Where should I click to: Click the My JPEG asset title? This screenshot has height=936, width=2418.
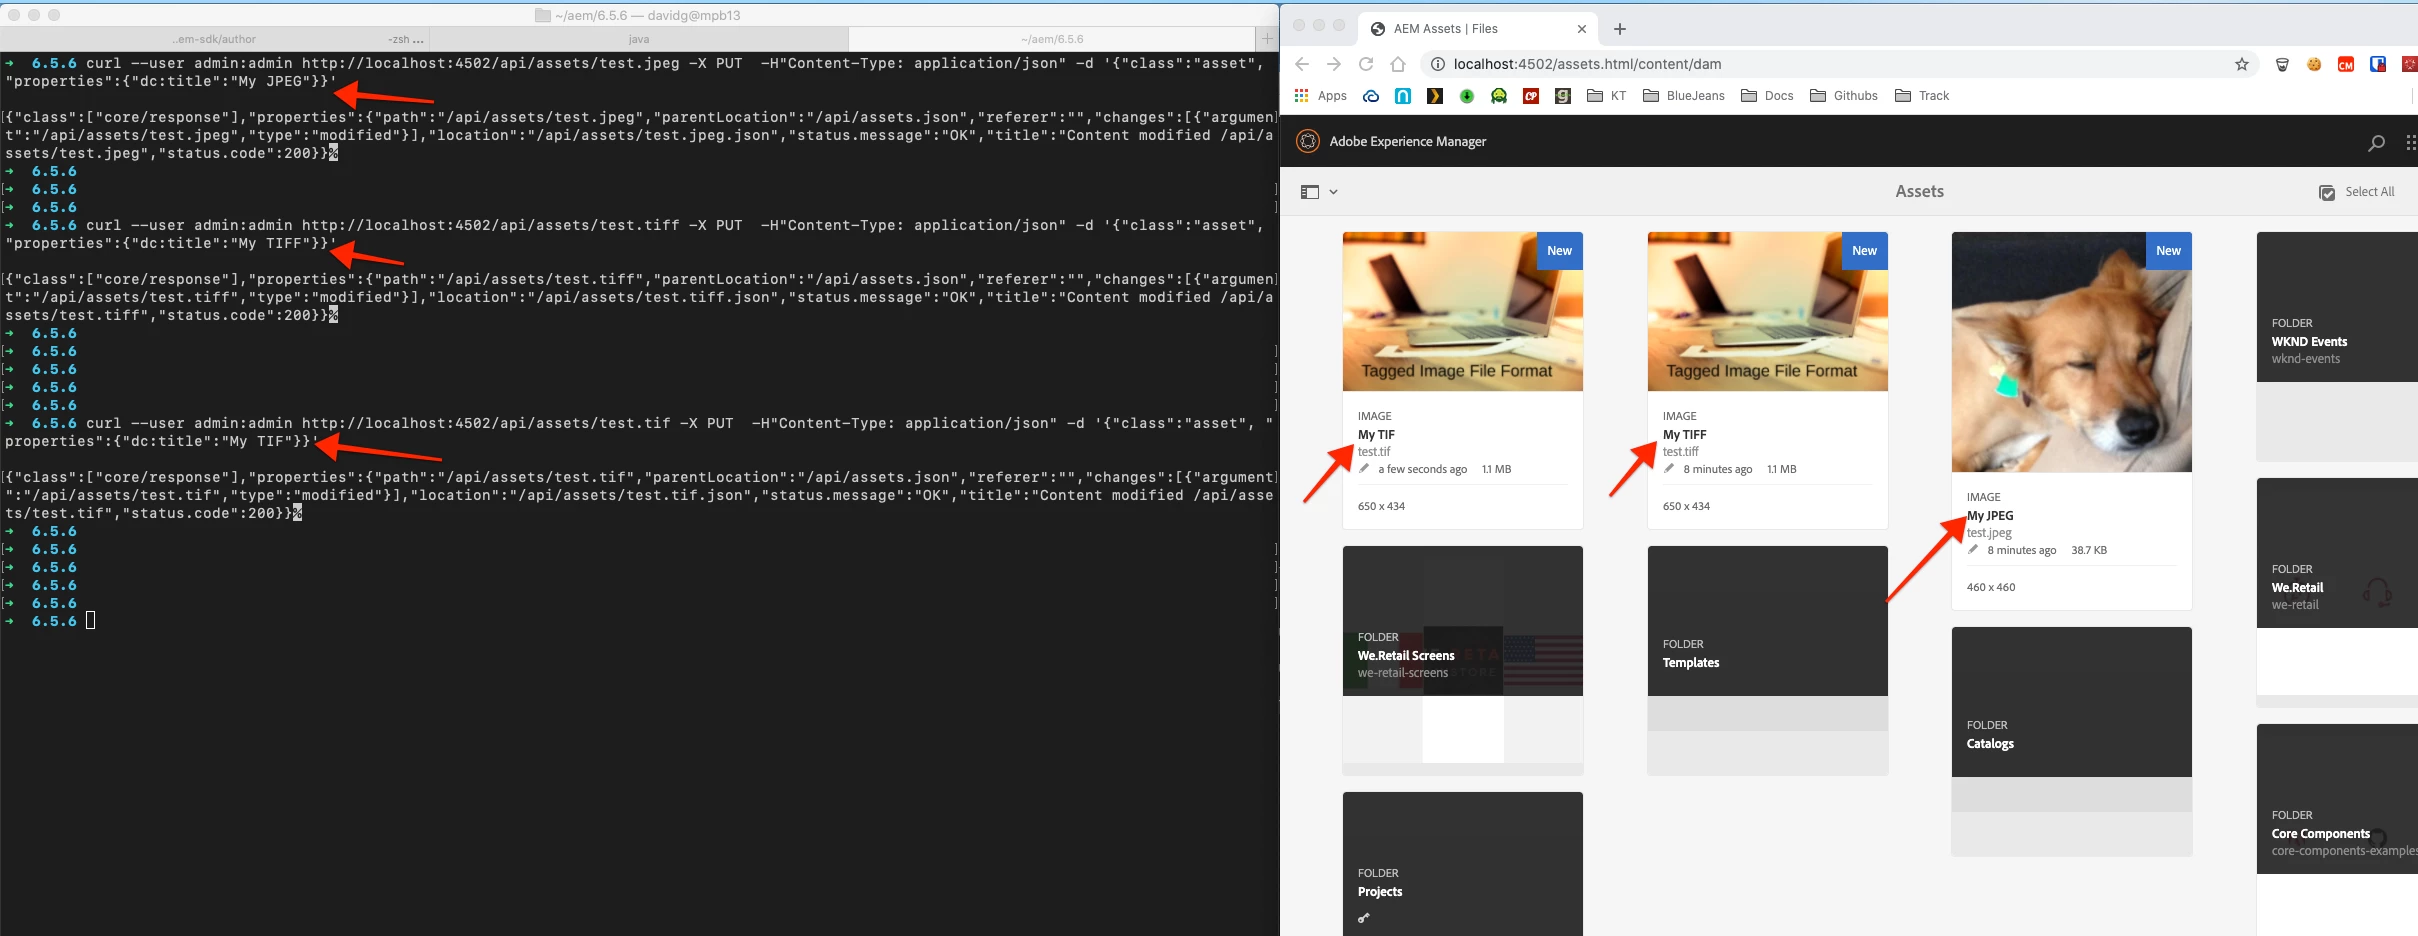pyautogui.click(x=1990, y=516)
